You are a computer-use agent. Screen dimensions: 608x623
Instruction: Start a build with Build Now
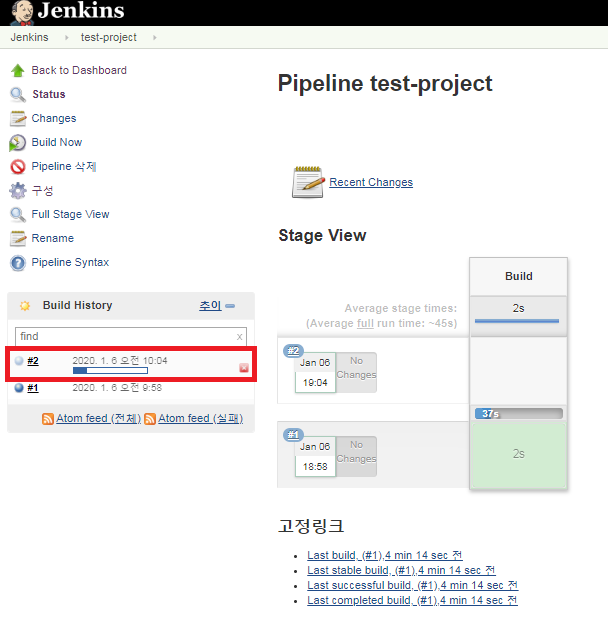tap(57, 142)
